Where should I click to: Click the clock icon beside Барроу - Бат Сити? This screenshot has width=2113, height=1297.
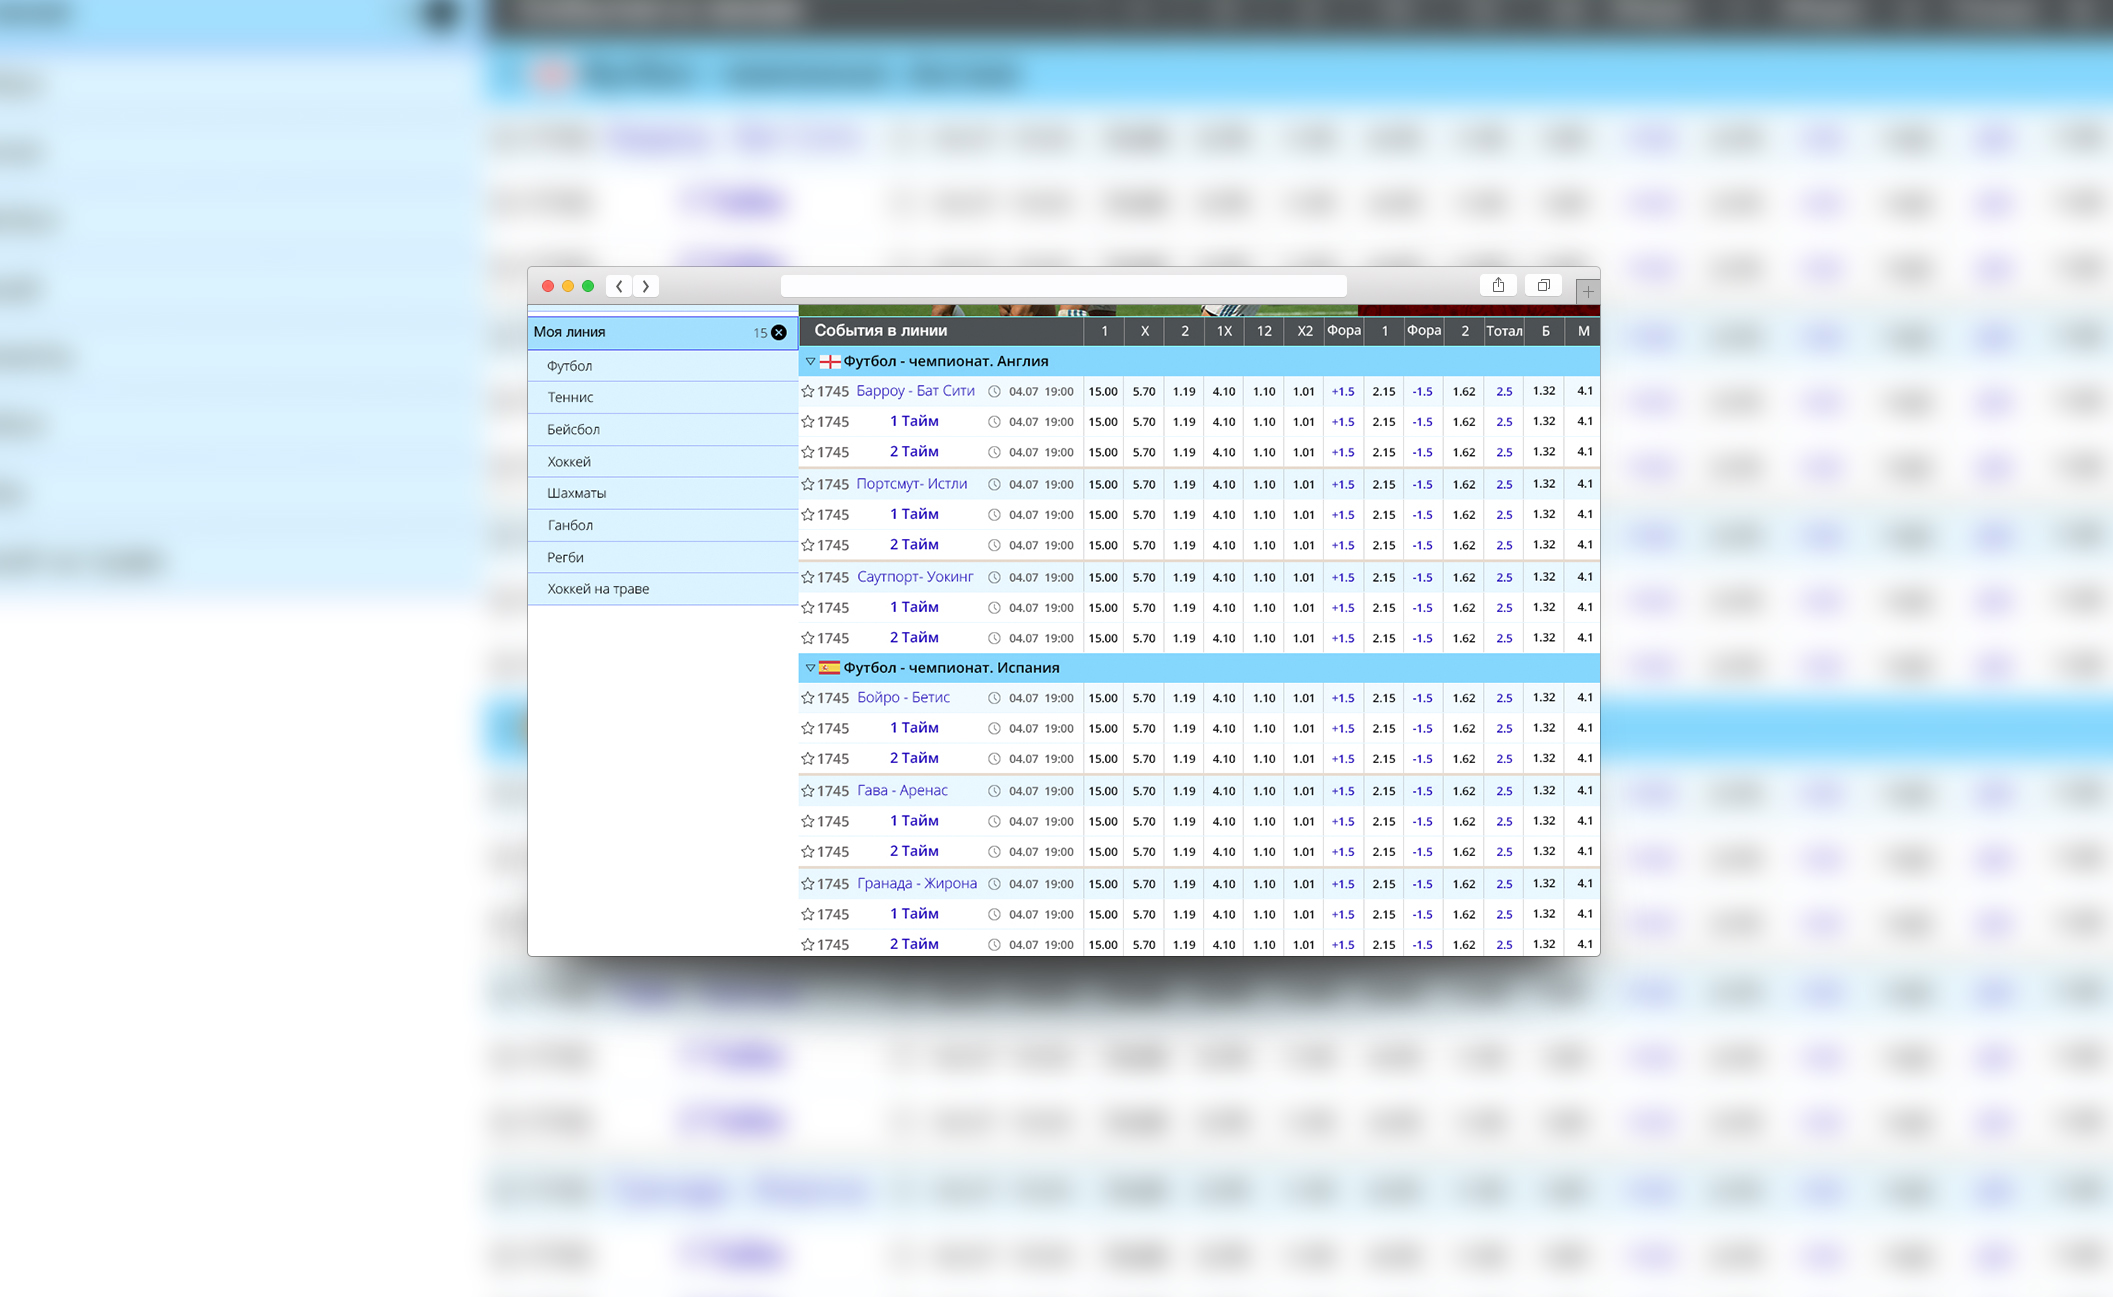pyautogui.click(x=994, y=392)
